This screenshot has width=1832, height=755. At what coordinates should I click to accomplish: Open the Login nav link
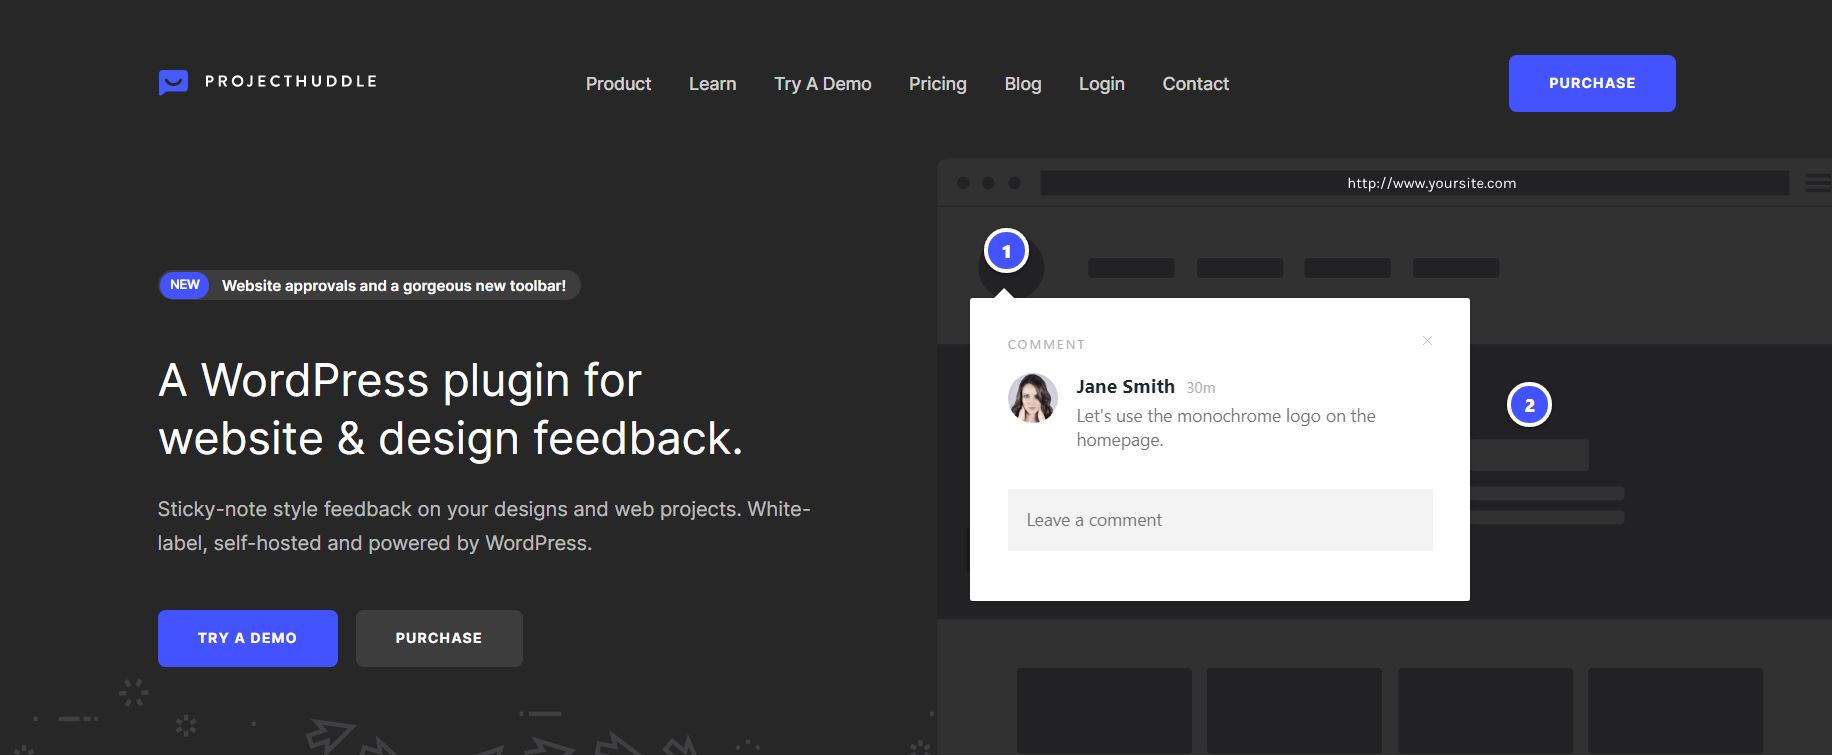[x=1101, y=84]
